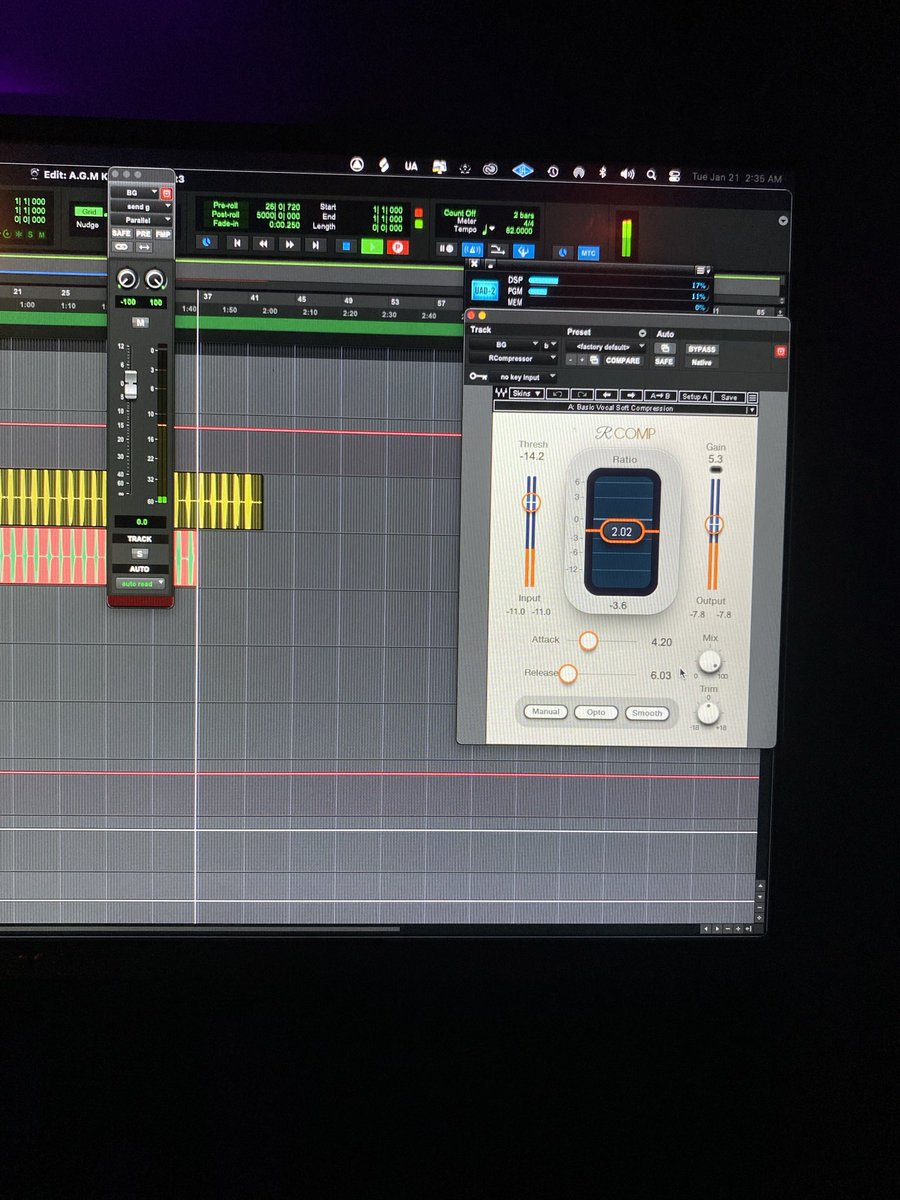Click the Creative Cloud menu bar icon
Viewport: 900px width, 1200px height.
[490, 169]
